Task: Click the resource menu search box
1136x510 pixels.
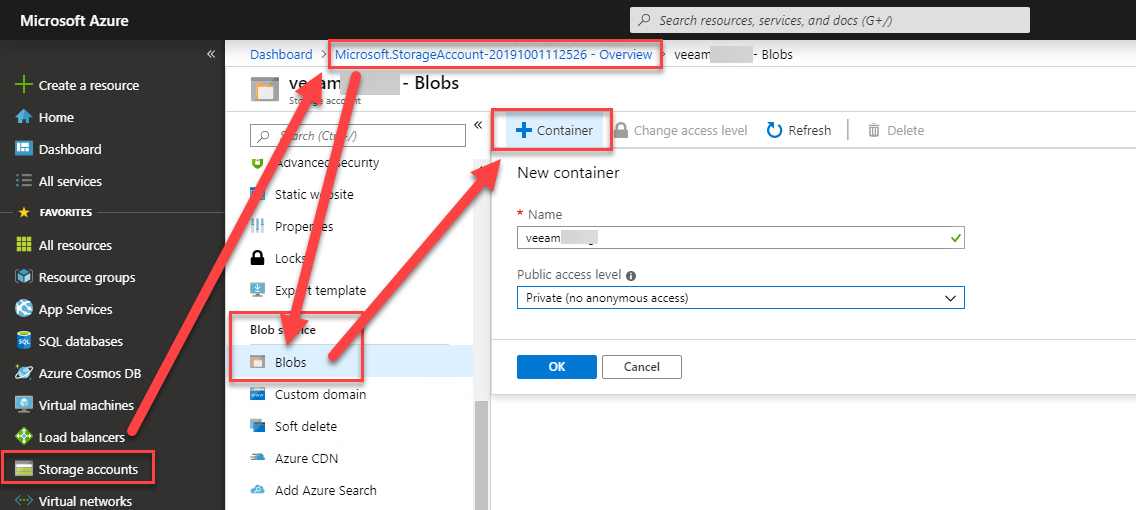Action: click(x=358, y=135)
